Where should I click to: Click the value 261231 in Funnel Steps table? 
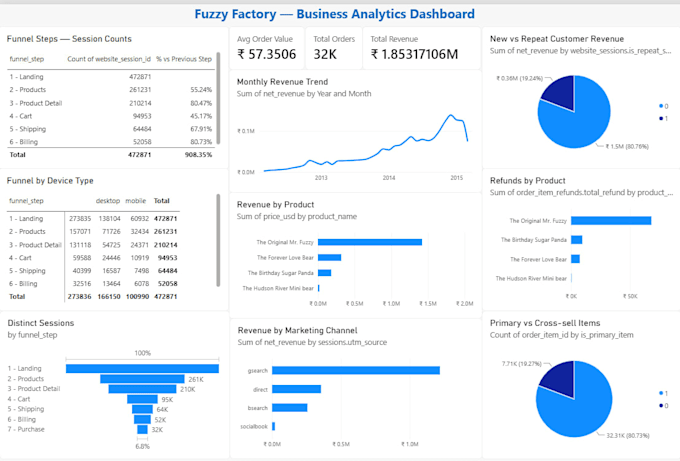pyautogui.click(x=140, y=90)
